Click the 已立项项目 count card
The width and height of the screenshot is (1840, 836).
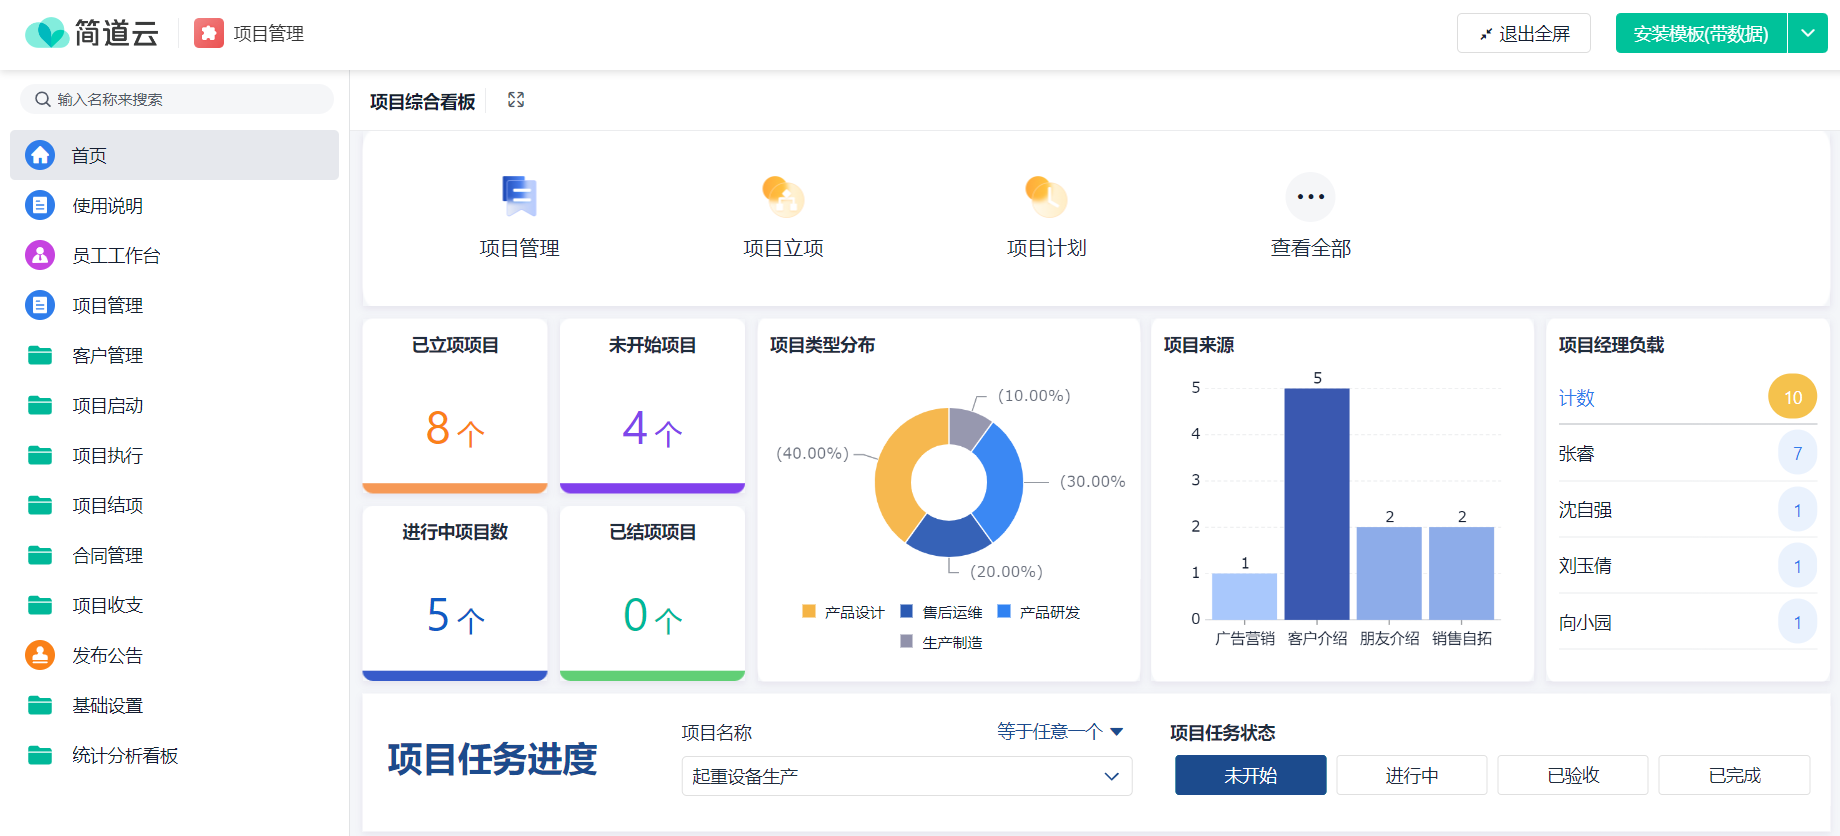[455, 406]
